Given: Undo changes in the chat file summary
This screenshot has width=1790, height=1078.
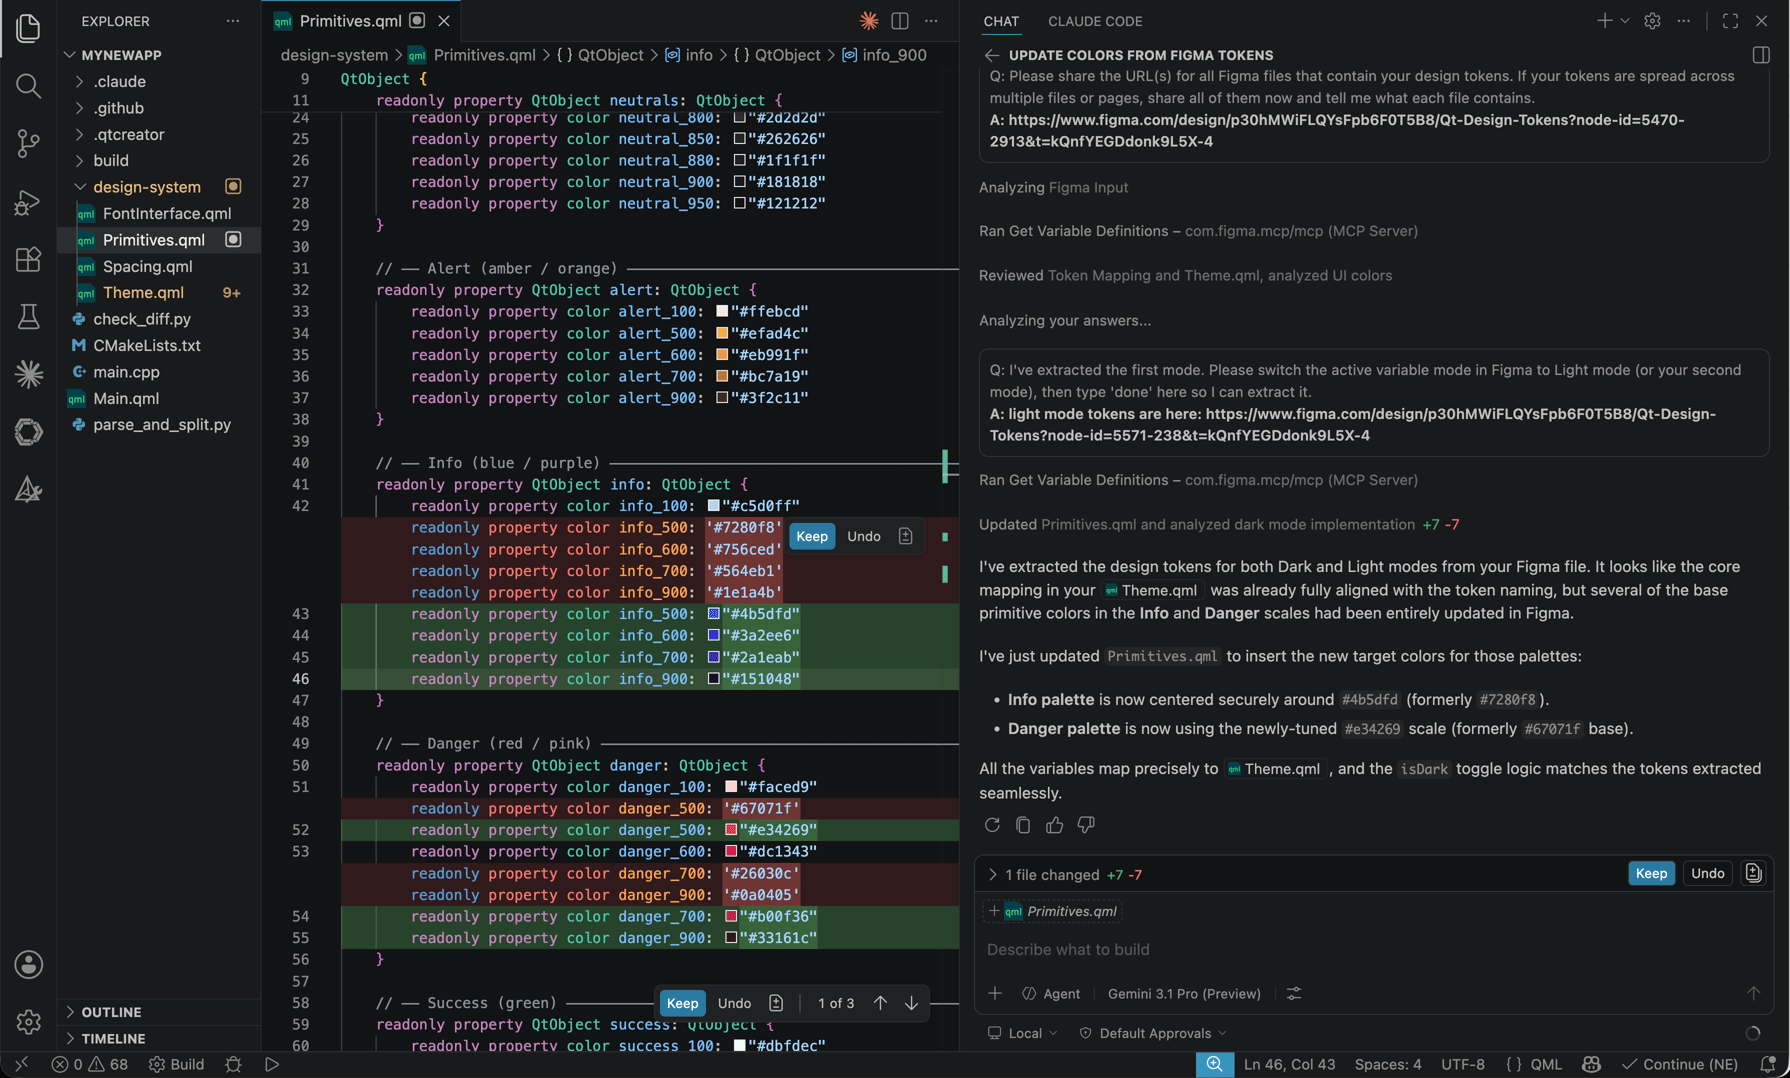Looking at the screenshot, I should [x=1707, y=873].
